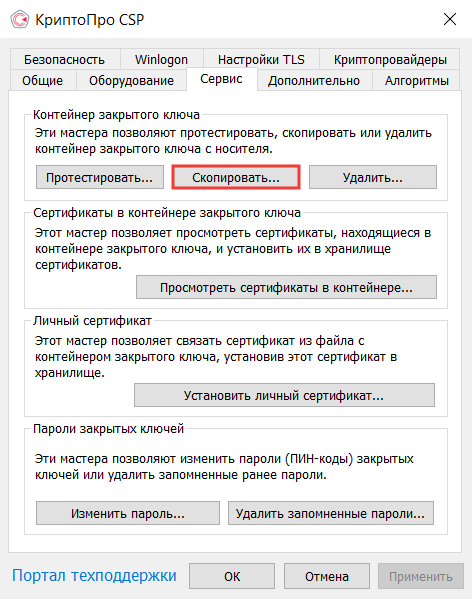Open the Winlogon tab
The height and width of the screenshot is (599, 472).
click(161, 60)
